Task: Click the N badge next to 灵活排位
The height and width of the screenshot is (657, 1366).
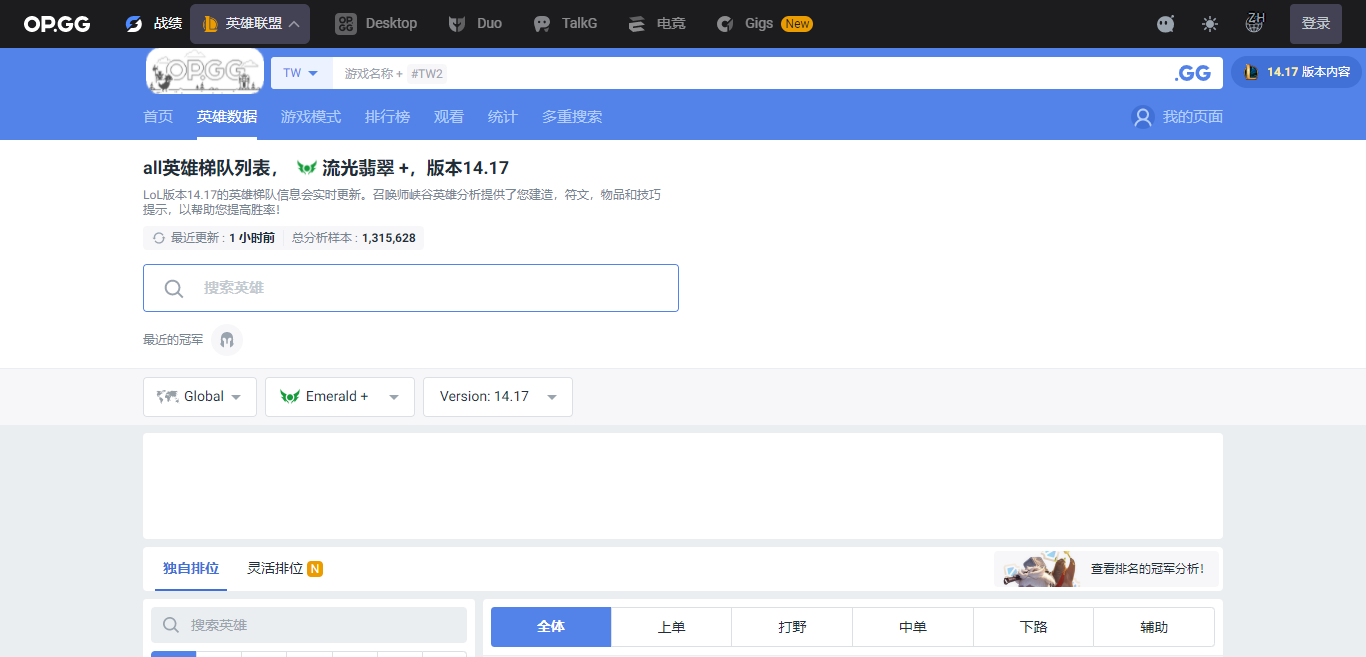Action: (315, 569)
